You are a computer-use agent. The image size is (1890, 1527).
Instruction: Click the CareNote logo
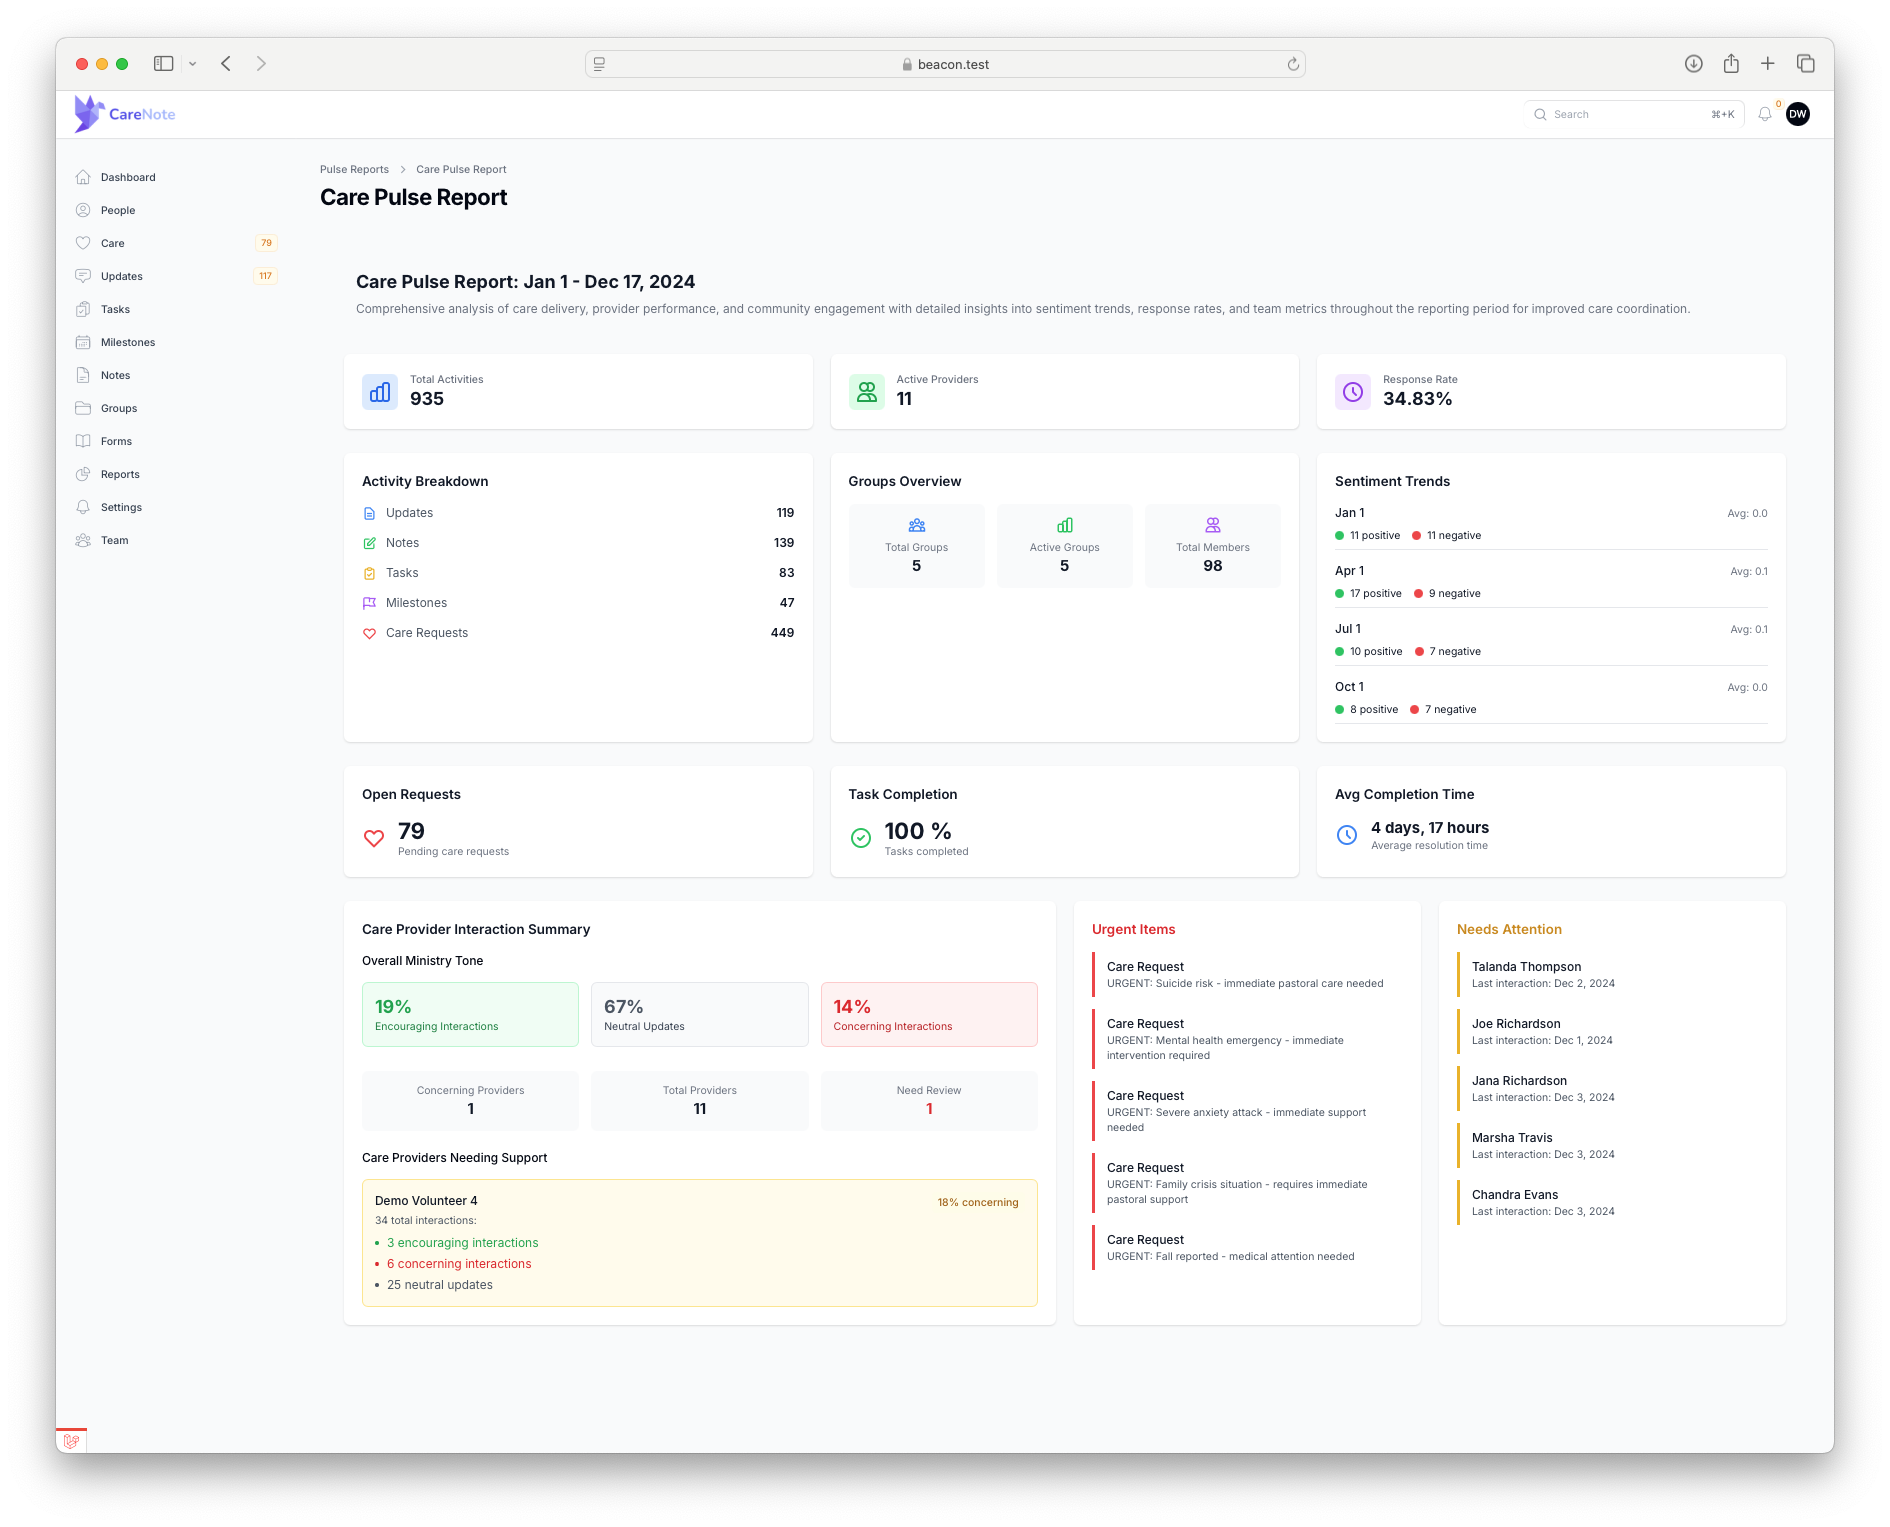click(125, 114)
